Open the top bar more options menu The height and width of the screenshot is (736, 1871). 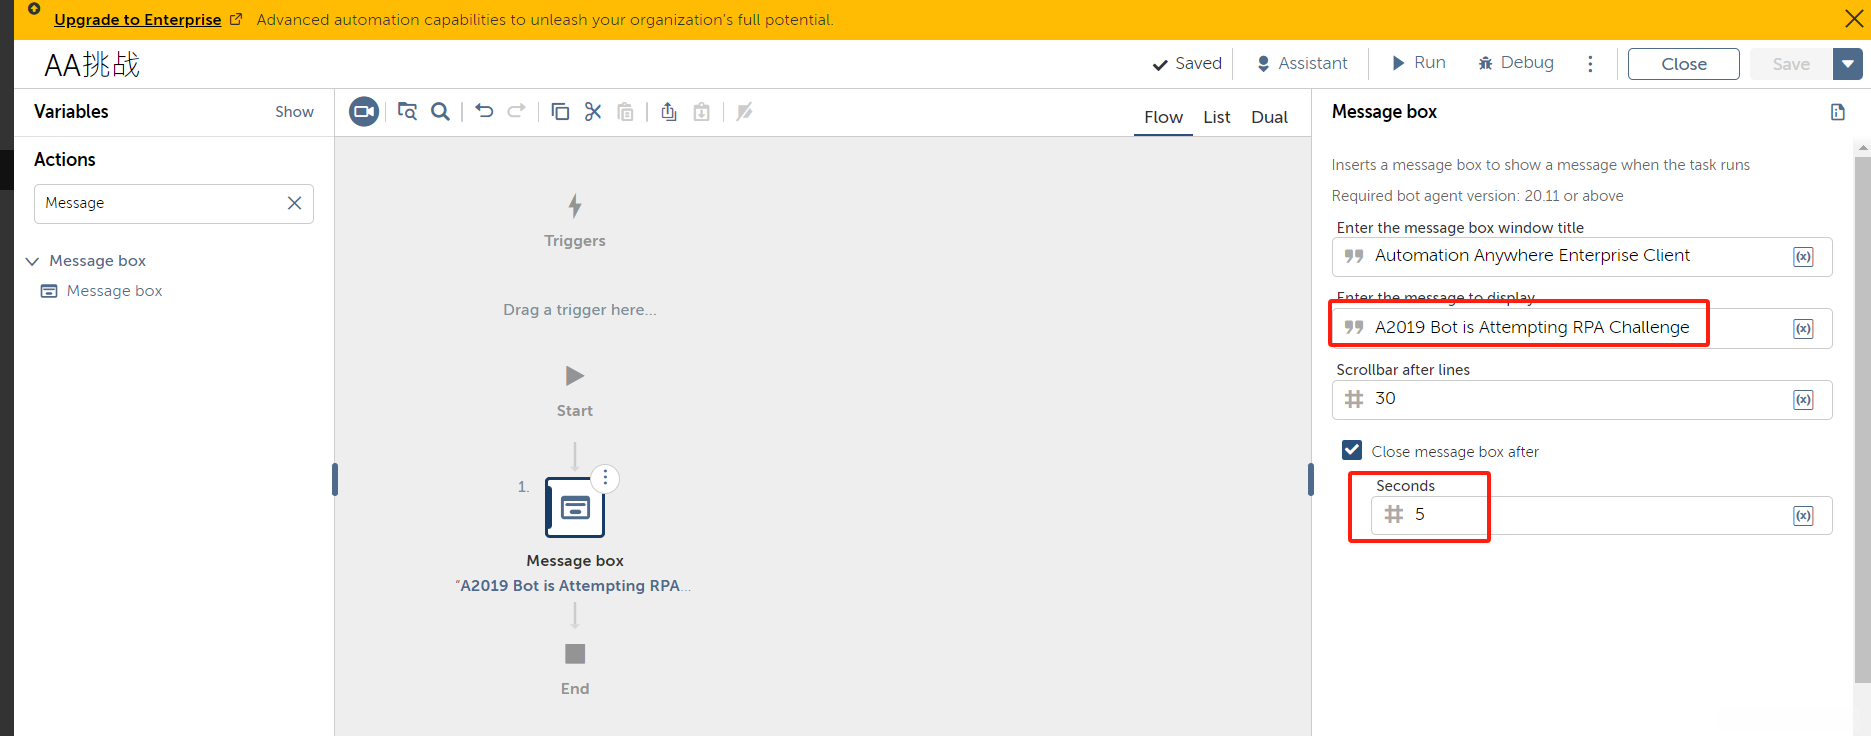pyautogui.click(x=1590, y=64)
